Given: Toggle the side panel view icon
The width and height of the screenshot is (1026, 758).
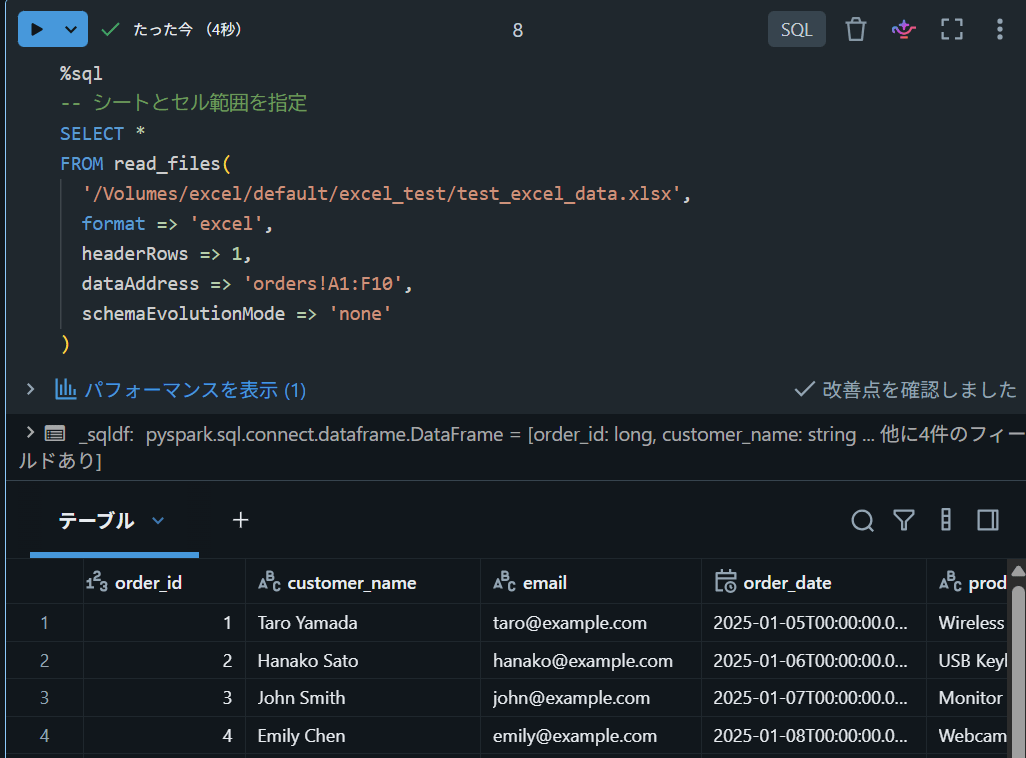Looking at the screenshot, I should [x=987, y=520].
